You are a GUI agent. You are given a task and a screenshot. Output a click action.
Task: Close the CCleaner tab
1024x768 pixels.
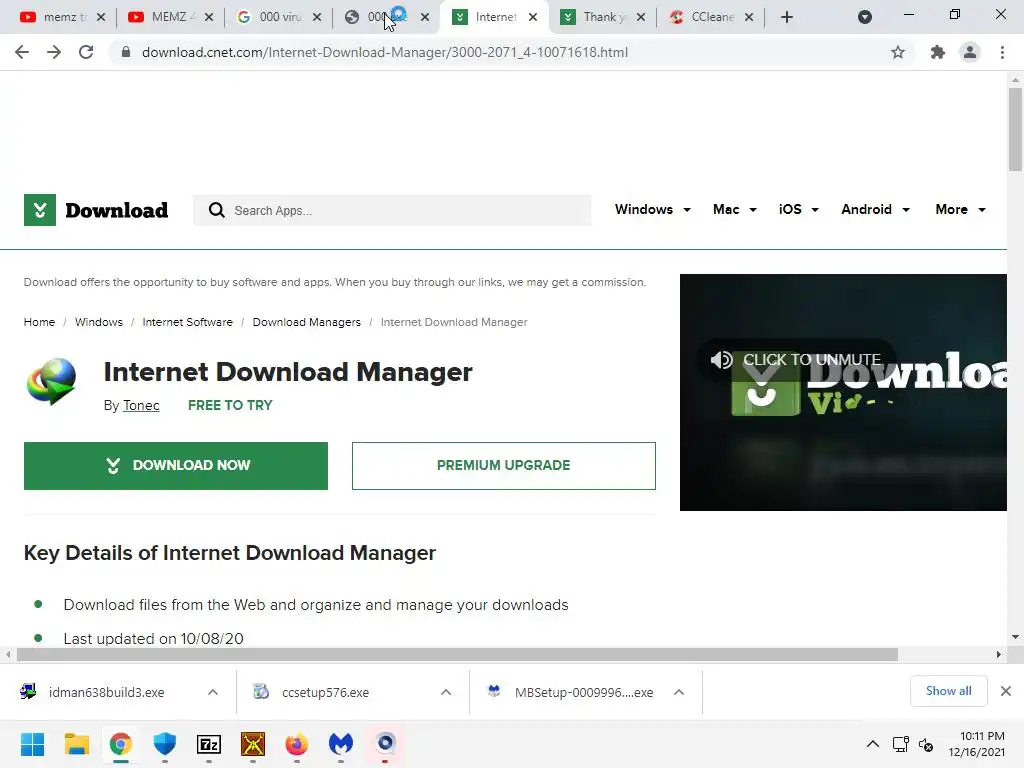749,17
